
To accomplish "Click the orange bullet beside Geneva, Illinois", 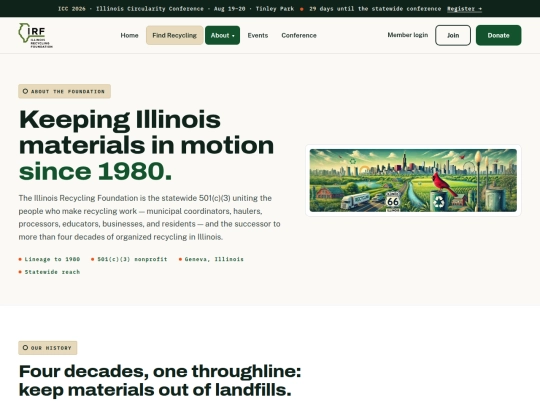I will pos(180,259).
